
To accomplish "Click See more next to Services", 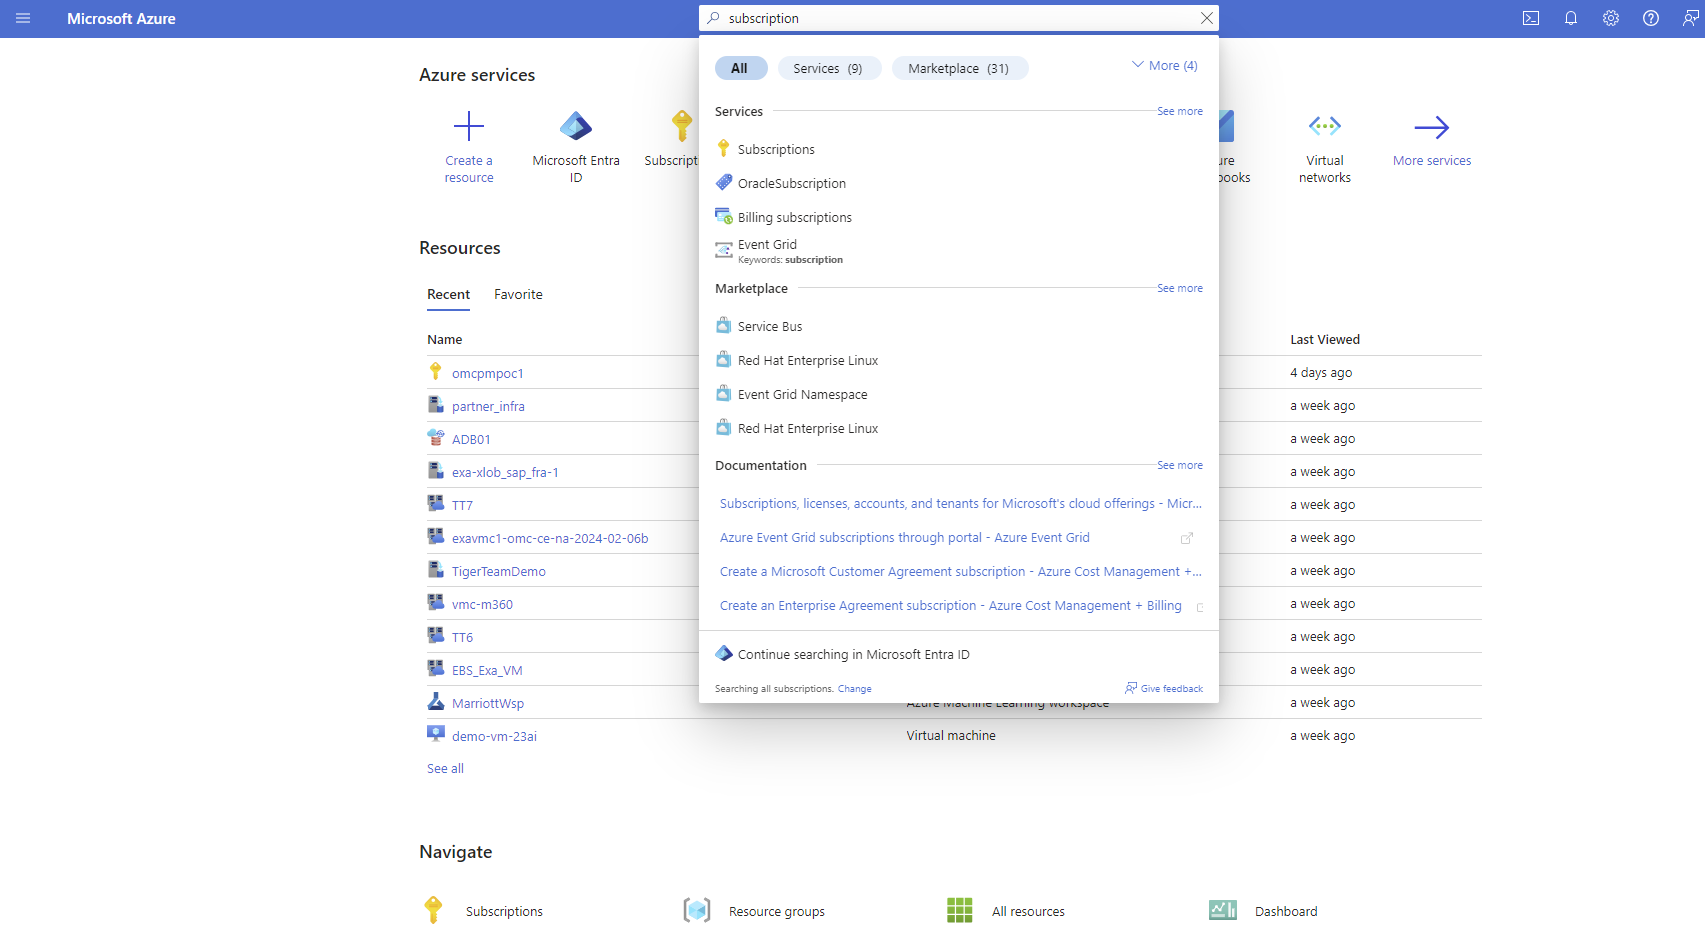I will 1180,111.
